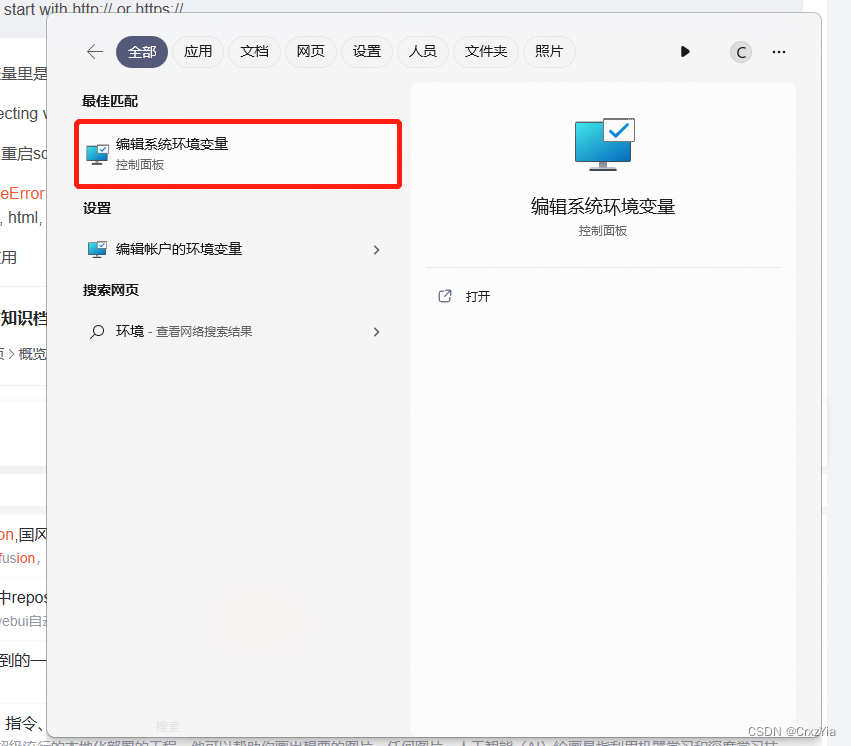
Task: Select the 设置 filter in search tabs
Action: point(366,52)
